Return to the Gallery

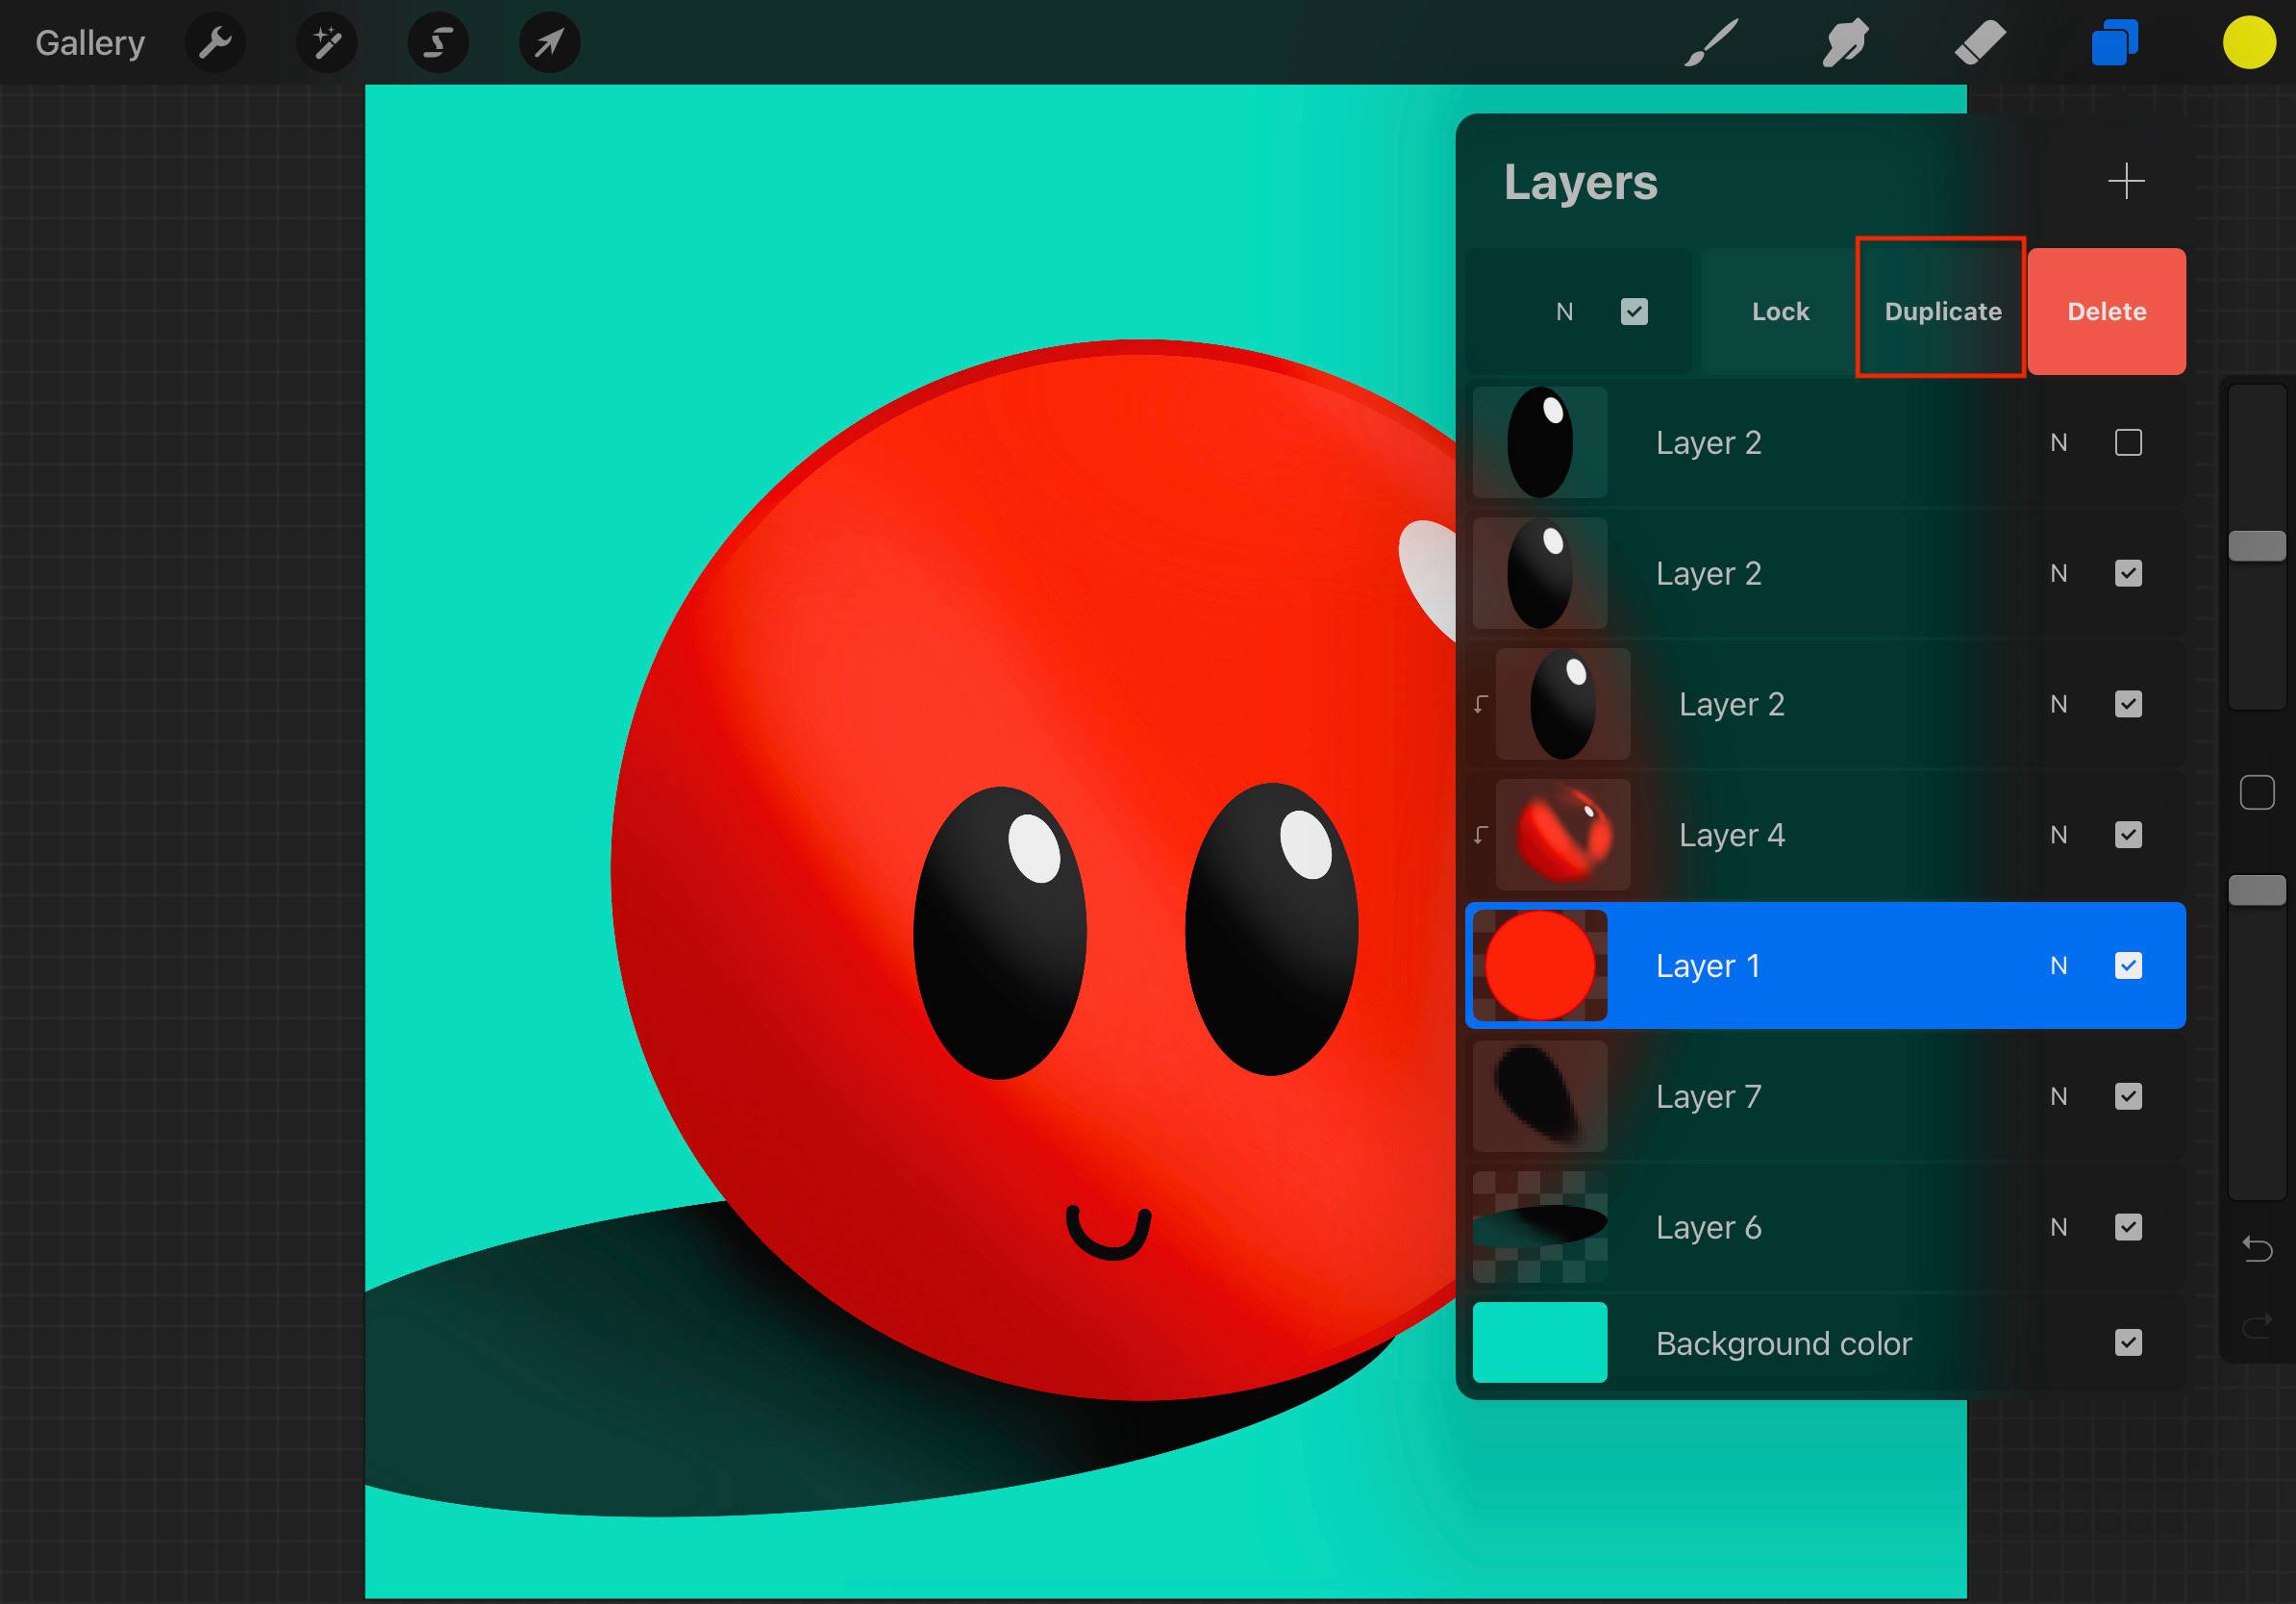click(x=90, y=43)
